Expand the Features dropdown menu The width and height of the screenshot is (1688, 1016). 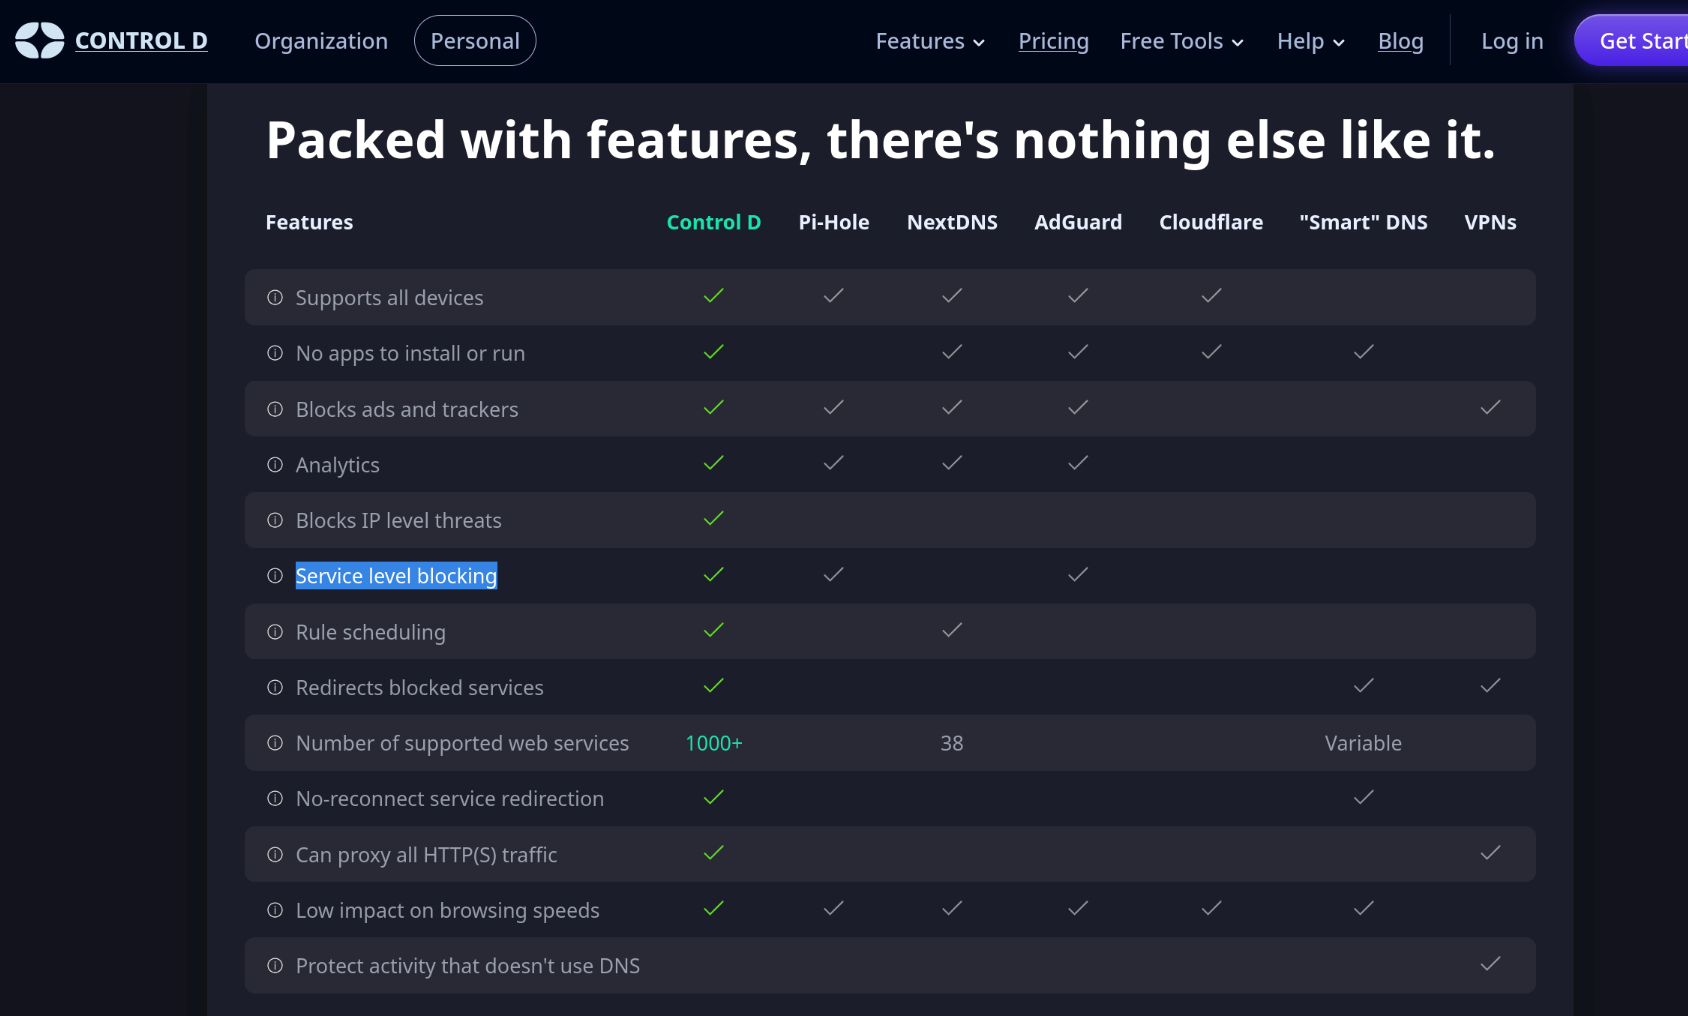click(x=930, y=41)
